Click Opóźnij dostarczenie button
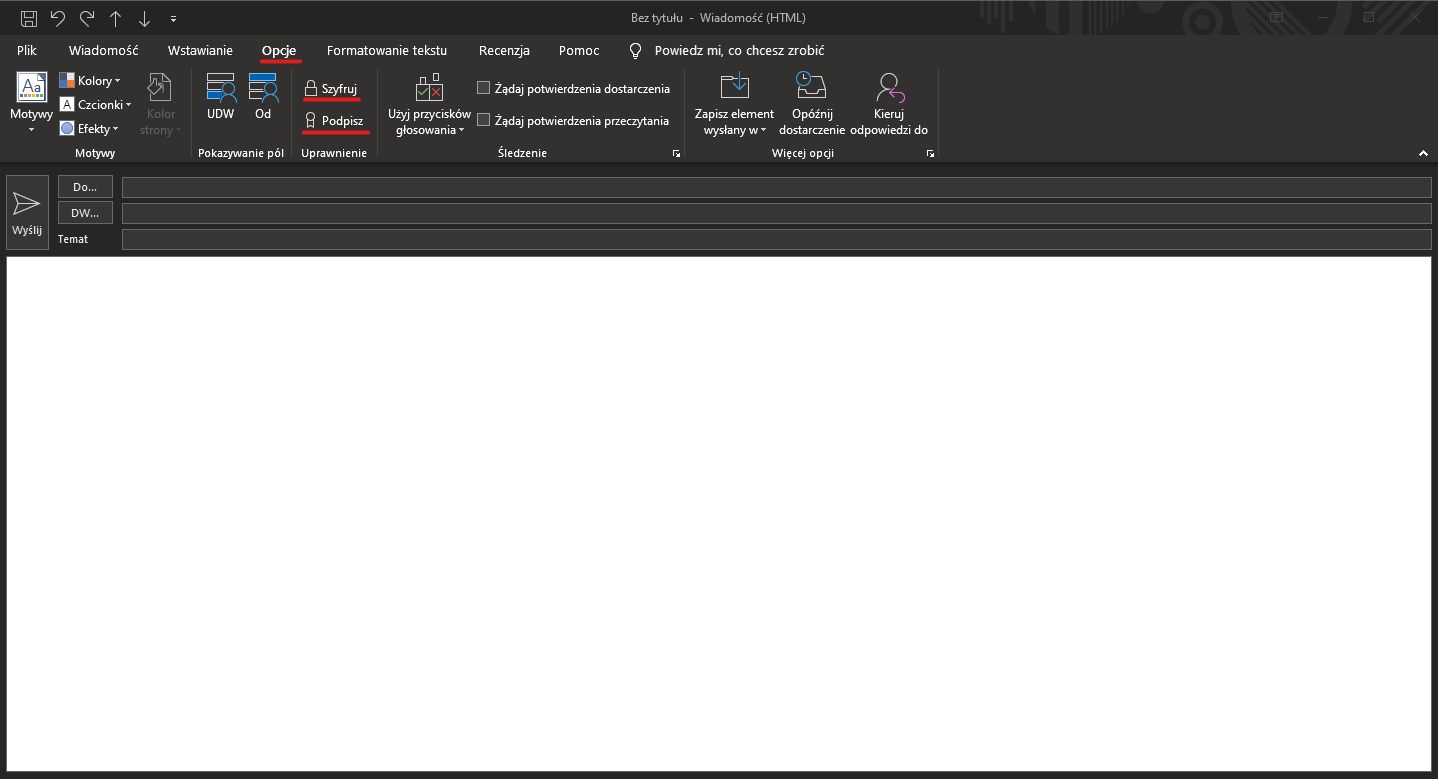Screen dimensions: 1438x779 coord(812,104)
